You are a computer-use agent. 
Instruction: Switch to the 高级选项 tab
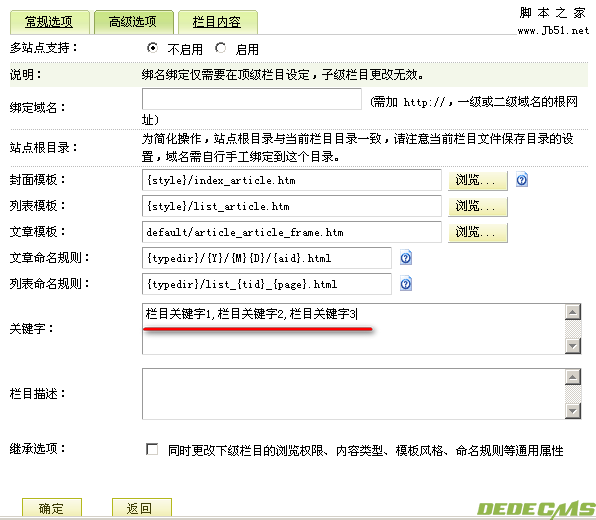coord(133,22)
